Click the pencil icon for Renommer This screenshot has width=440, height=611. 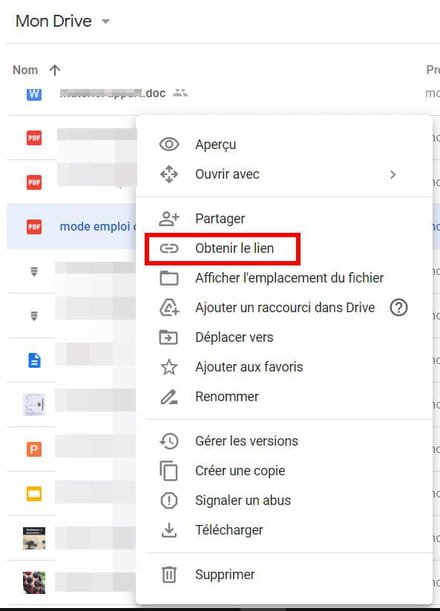click(169, 397)
